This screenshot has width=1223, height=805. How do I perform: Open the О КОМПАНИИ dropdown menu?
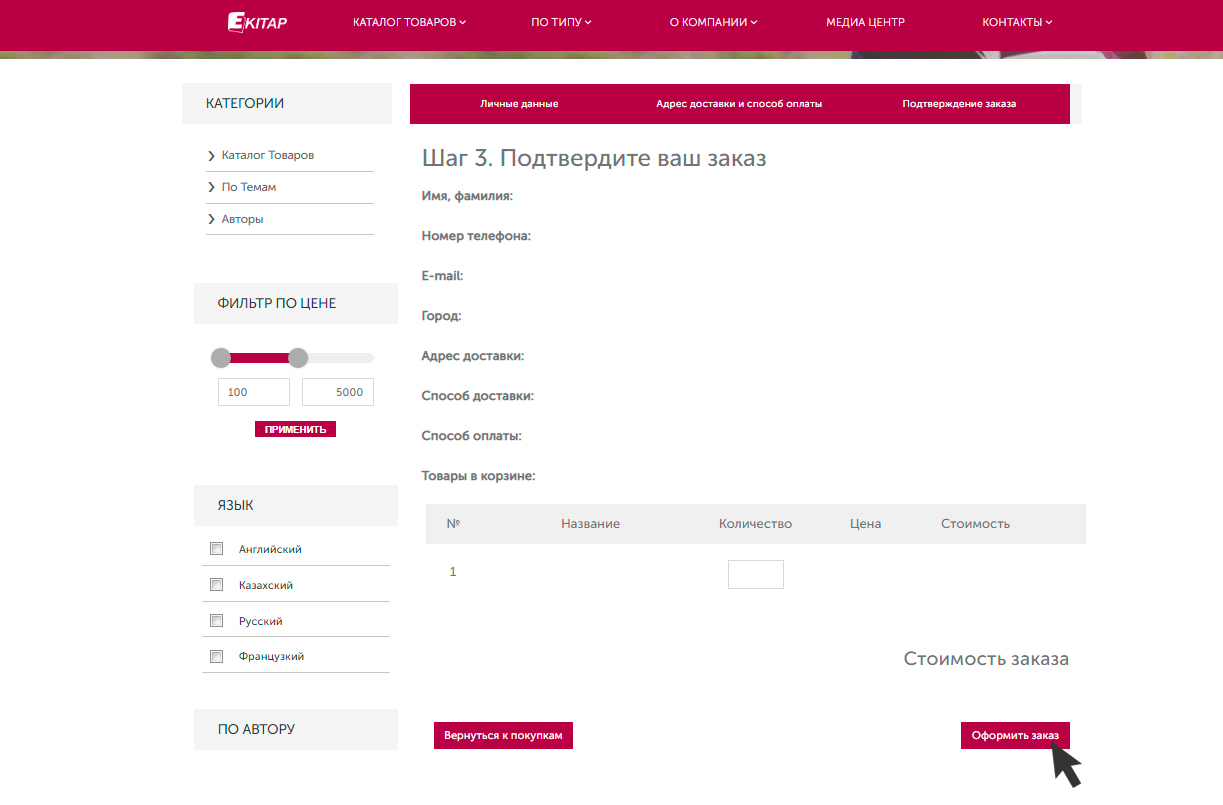click(x=713, y=22)
